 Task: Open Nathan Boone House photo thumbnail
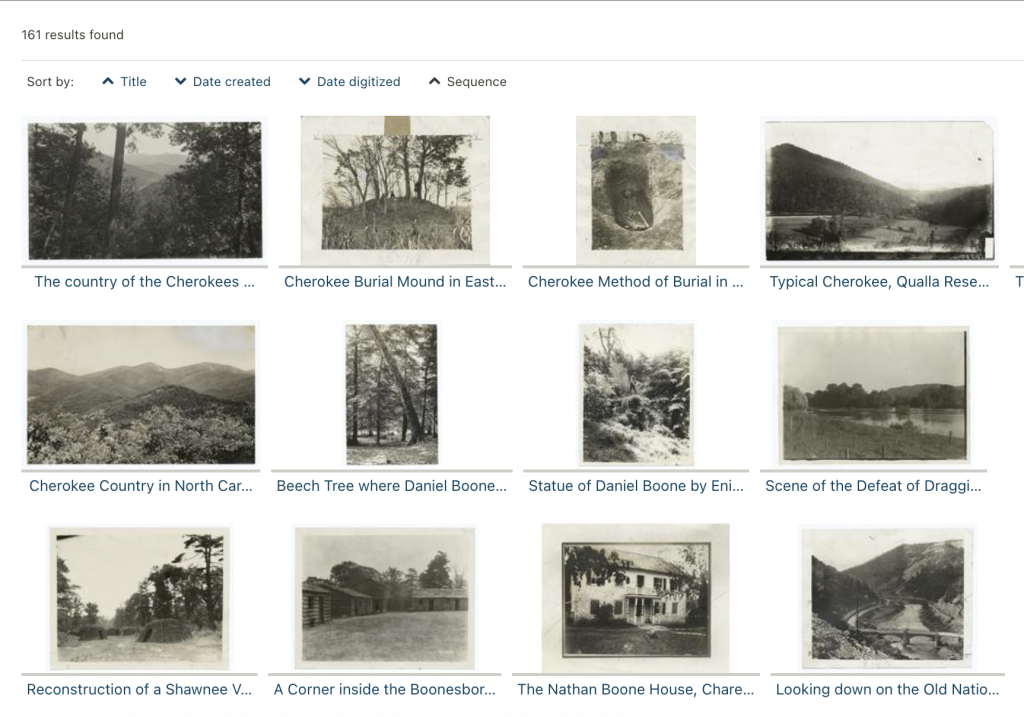click(x=636, y=598)
